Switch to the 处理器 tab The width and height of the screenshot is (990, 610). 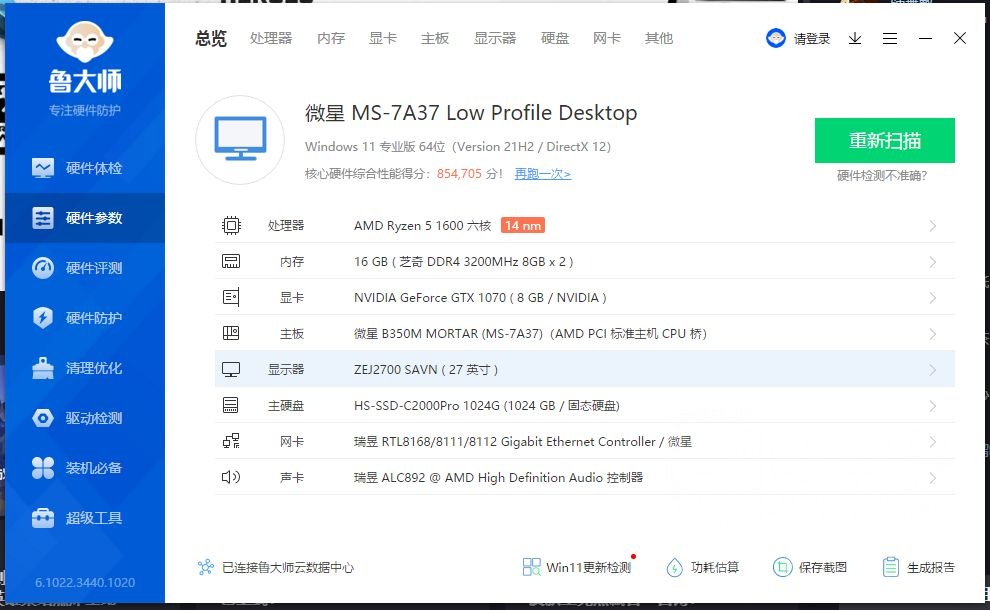click(x=270, y=38)
